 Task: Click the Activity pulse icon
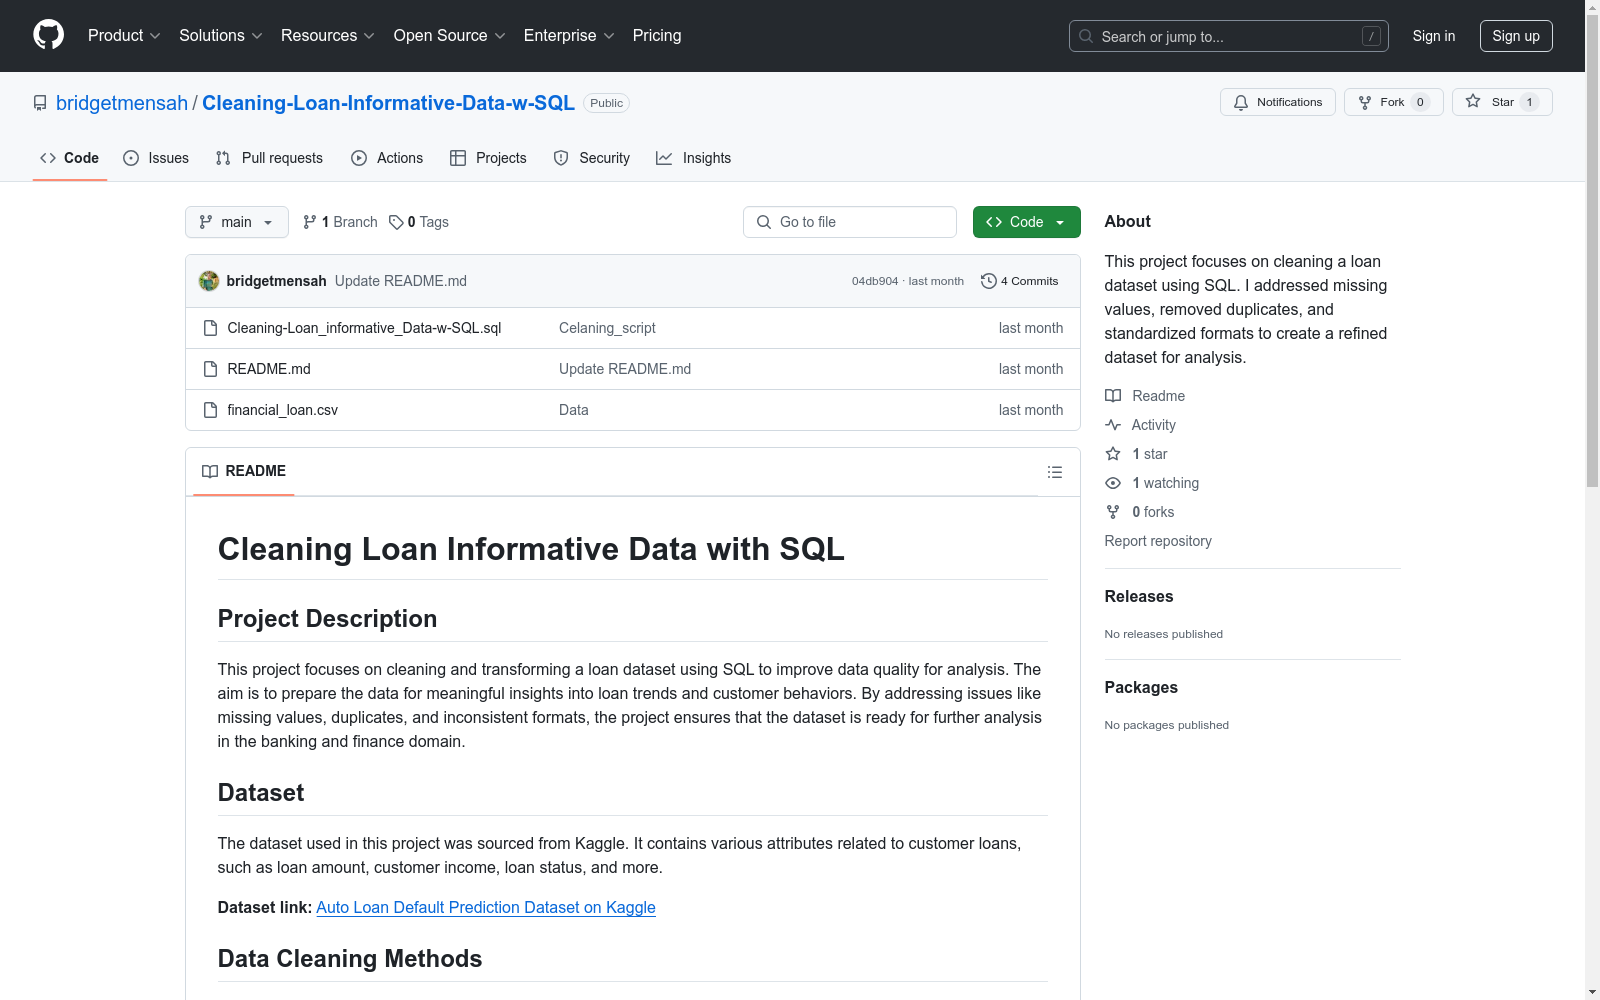pos(1113,425)
